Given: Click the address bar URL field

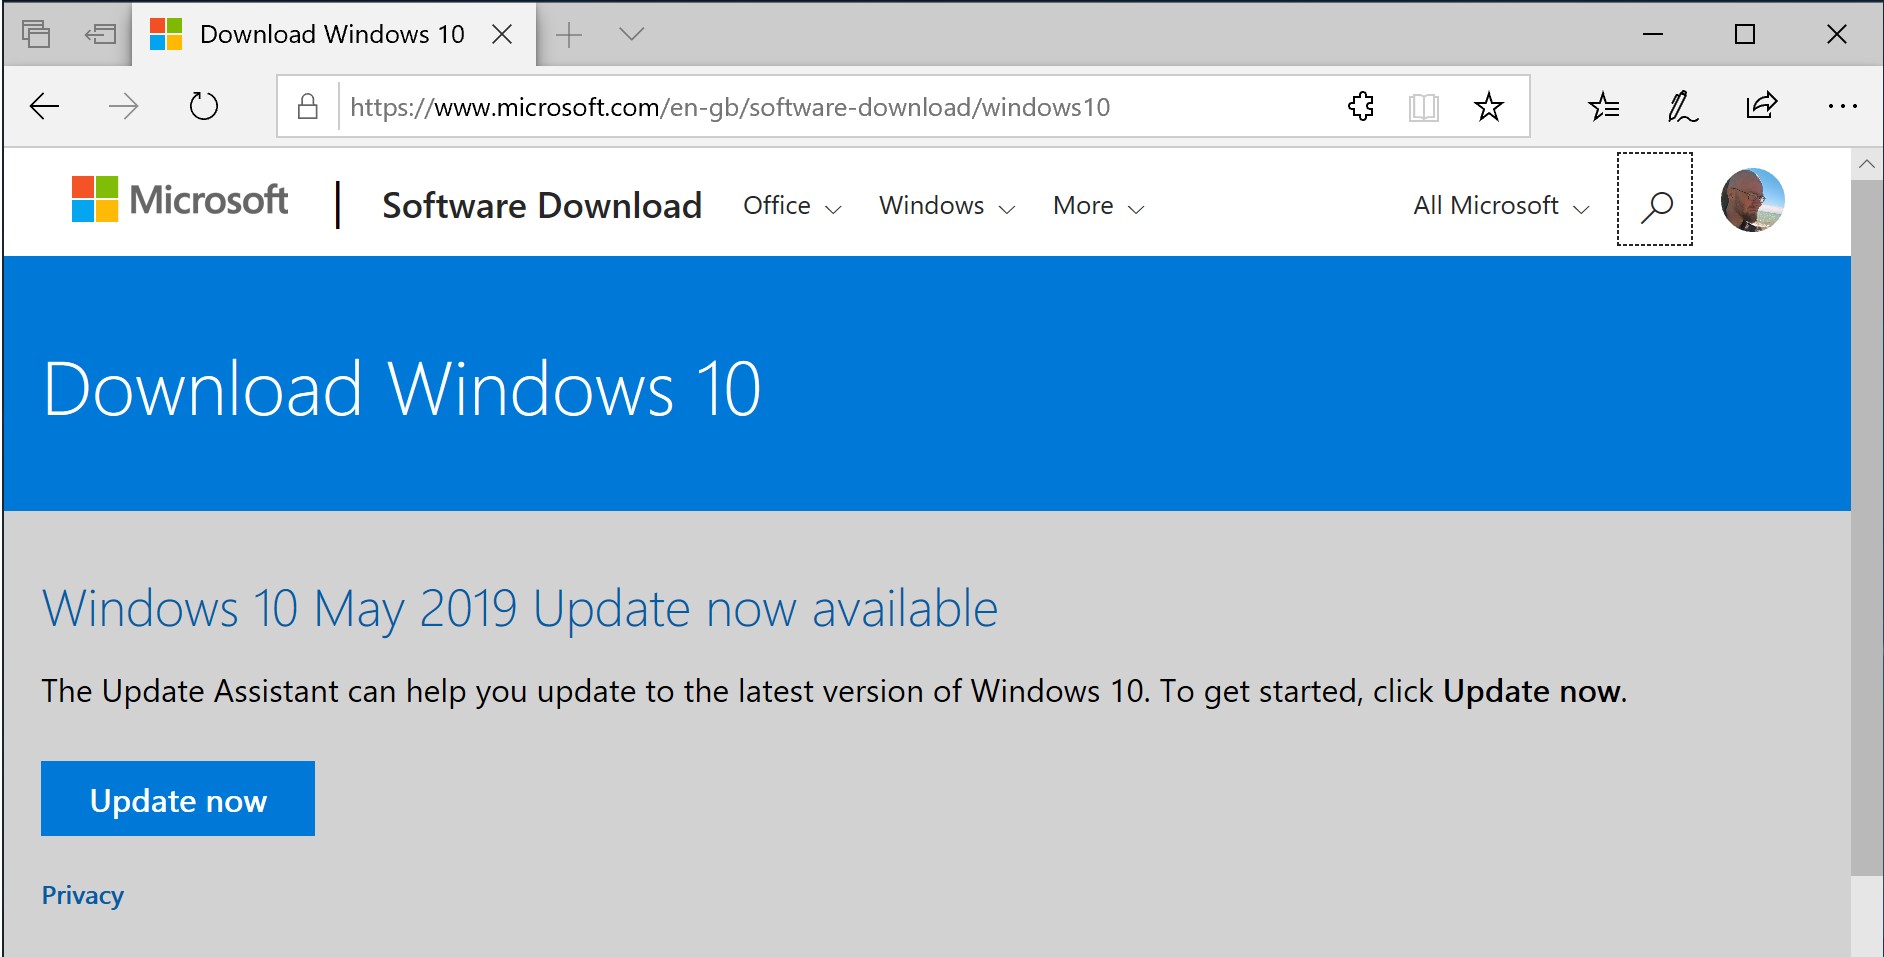Looking at the screenshot, I should coord(730,107).
